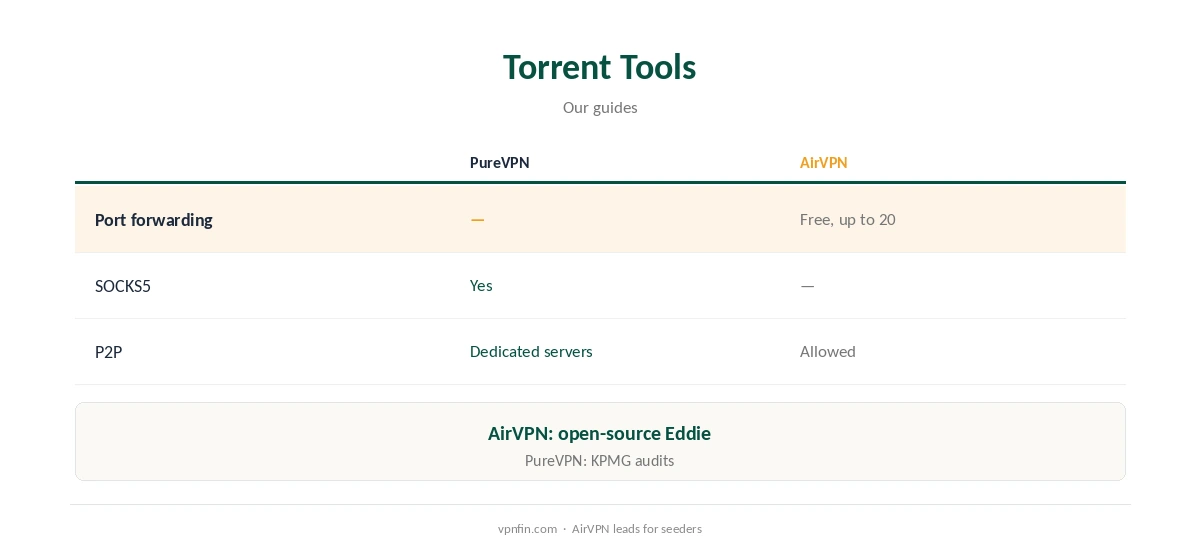Screen dimensions: 1200x548
Task: Click the Port forwarding row label
Action: click(x=154, y=220)
